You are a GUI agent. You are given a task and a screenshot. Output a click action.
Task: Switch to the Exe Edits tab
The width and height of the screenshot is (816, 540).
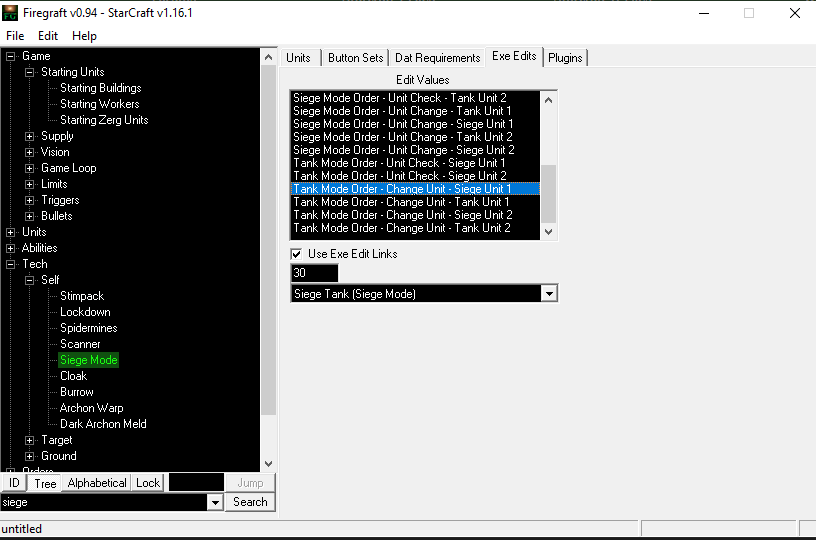514,56
